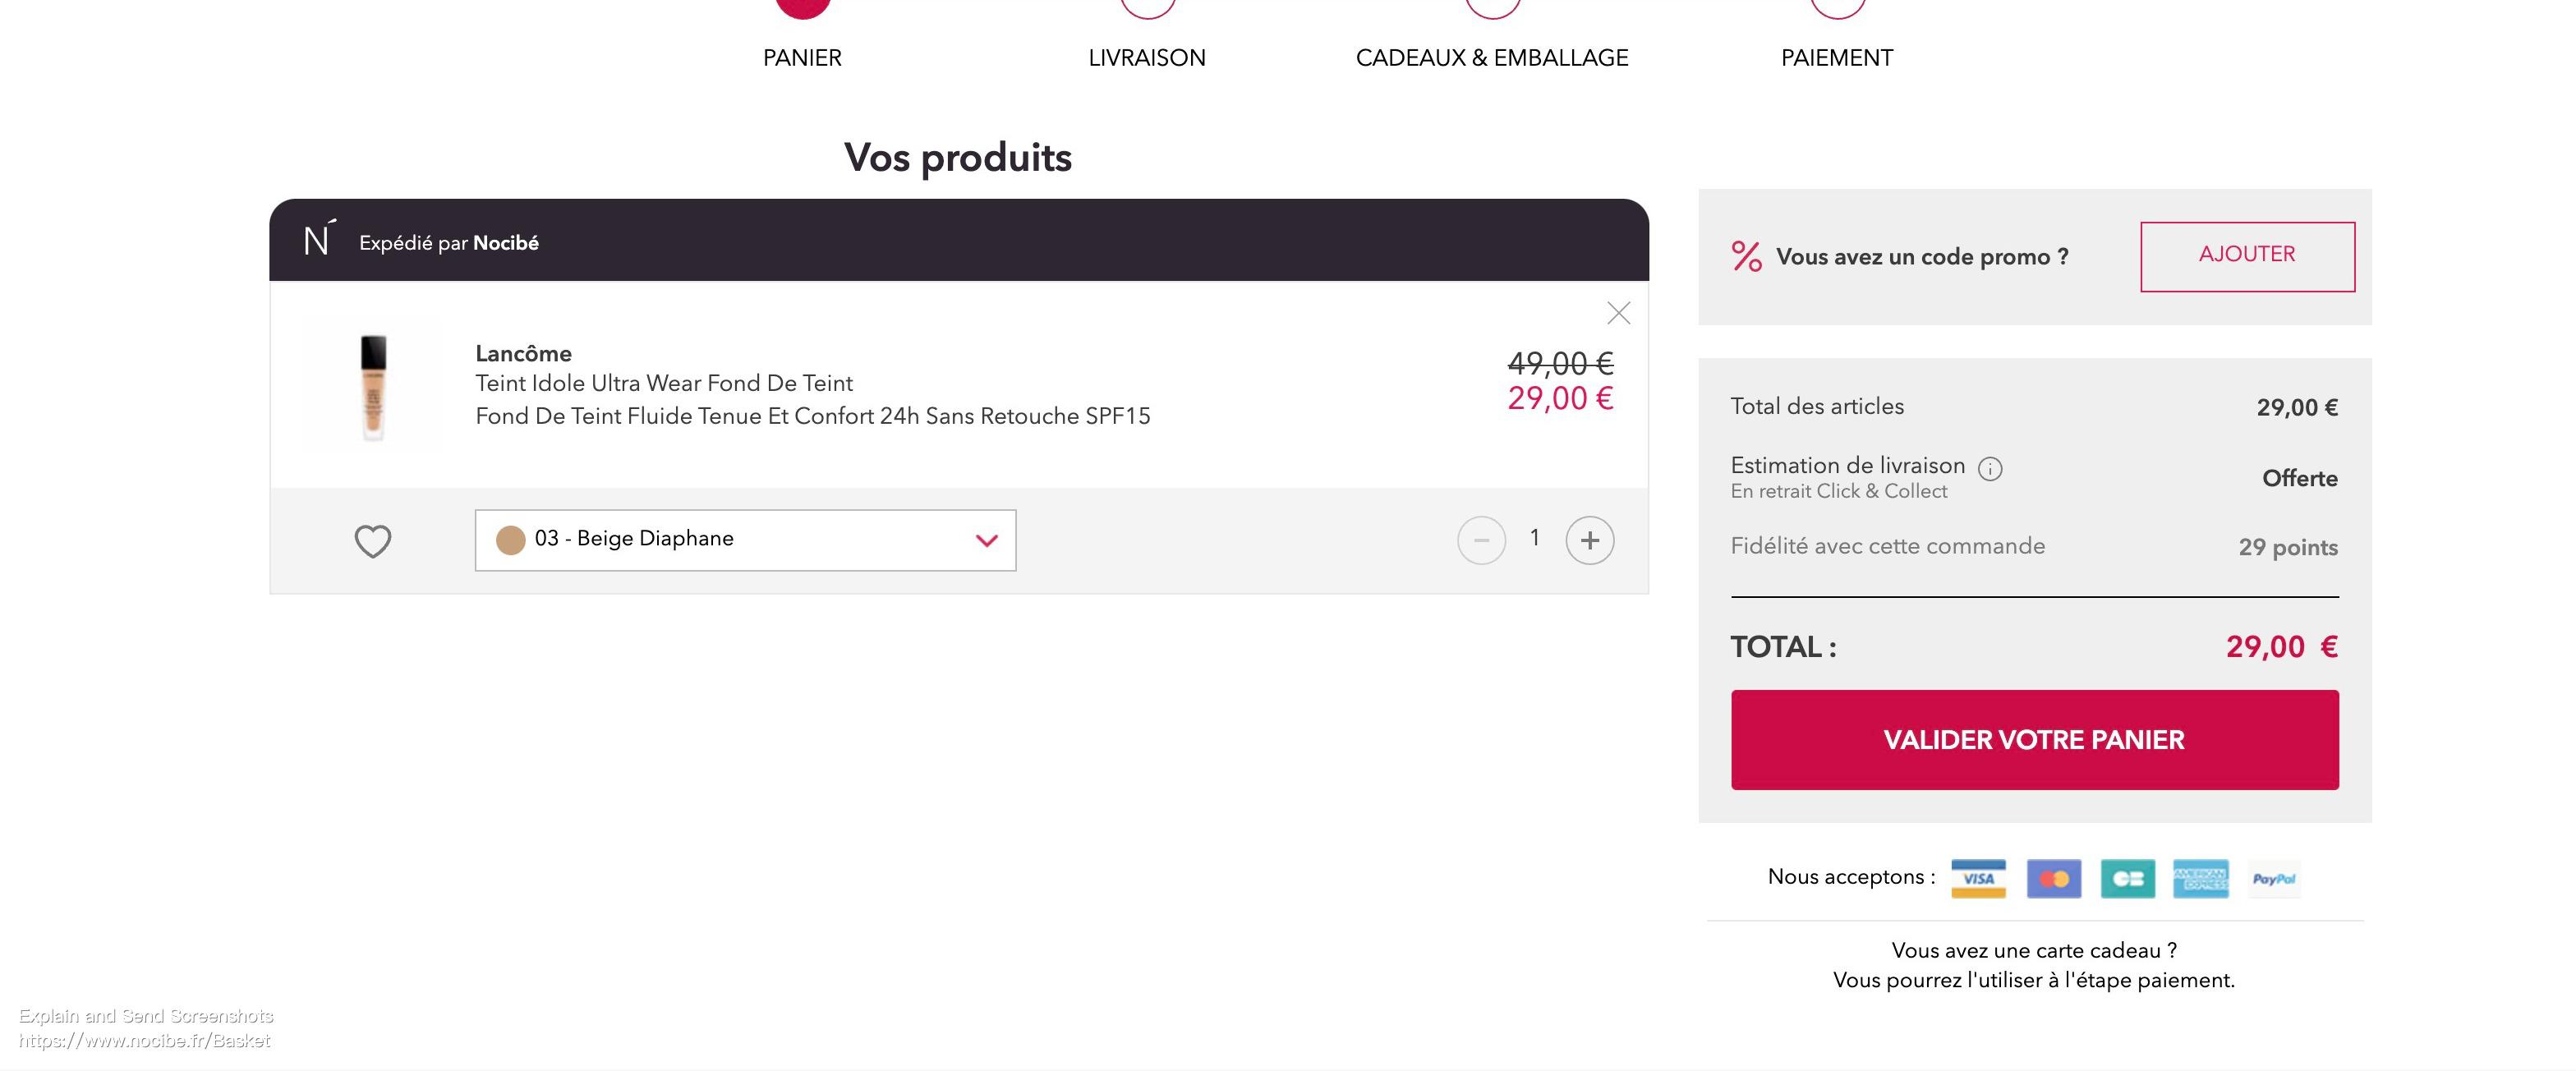
Task: Open the 03 - Beige Diaphane shade dropdown
Action: click(745, 540)
